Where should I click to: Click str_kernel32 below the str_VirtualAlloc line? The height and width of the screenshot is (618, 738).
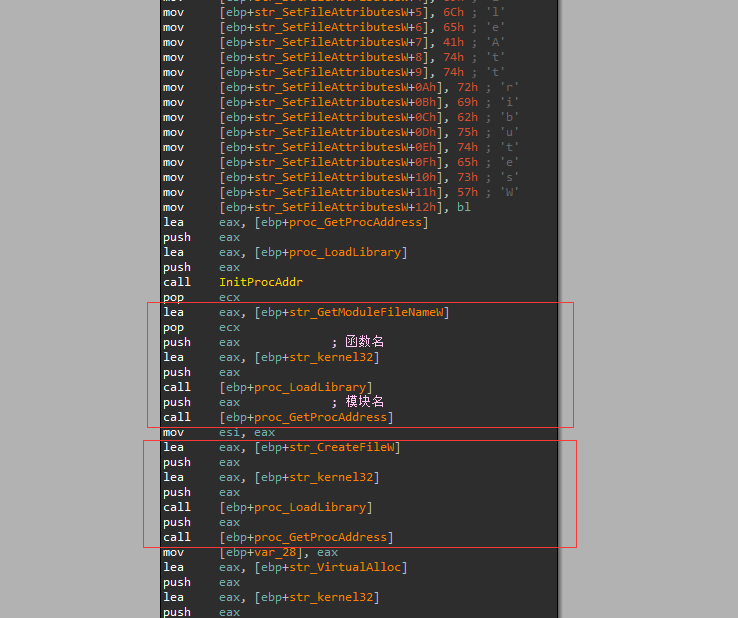pos(331,597)
